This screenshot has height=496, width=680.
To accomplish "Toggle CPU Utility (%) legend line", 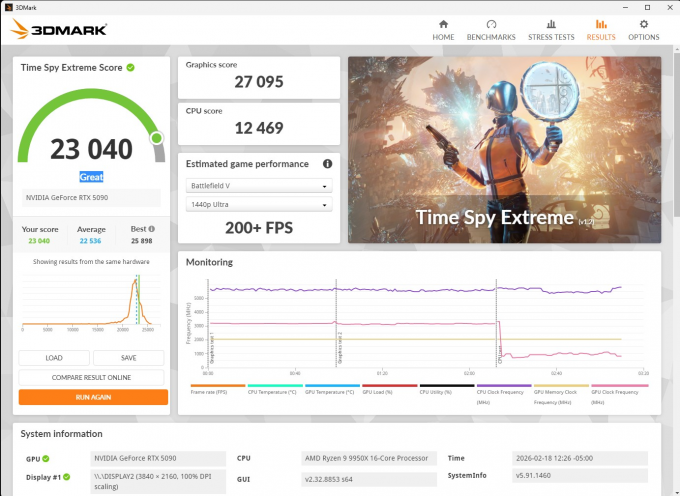I will point(447,389).
